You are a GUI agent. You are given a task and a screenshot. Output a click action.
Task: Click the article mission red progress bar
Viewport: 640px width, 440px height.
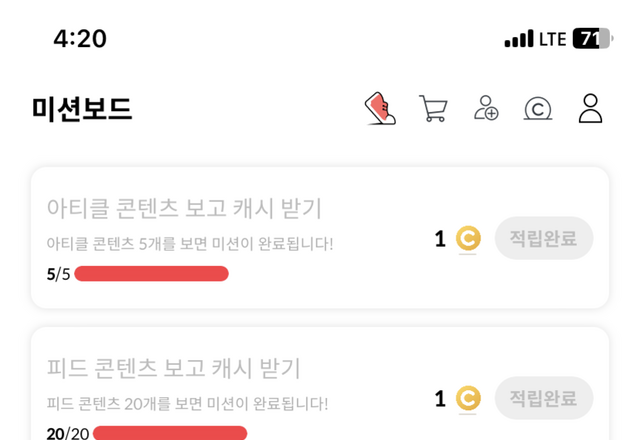pos(151,274)
